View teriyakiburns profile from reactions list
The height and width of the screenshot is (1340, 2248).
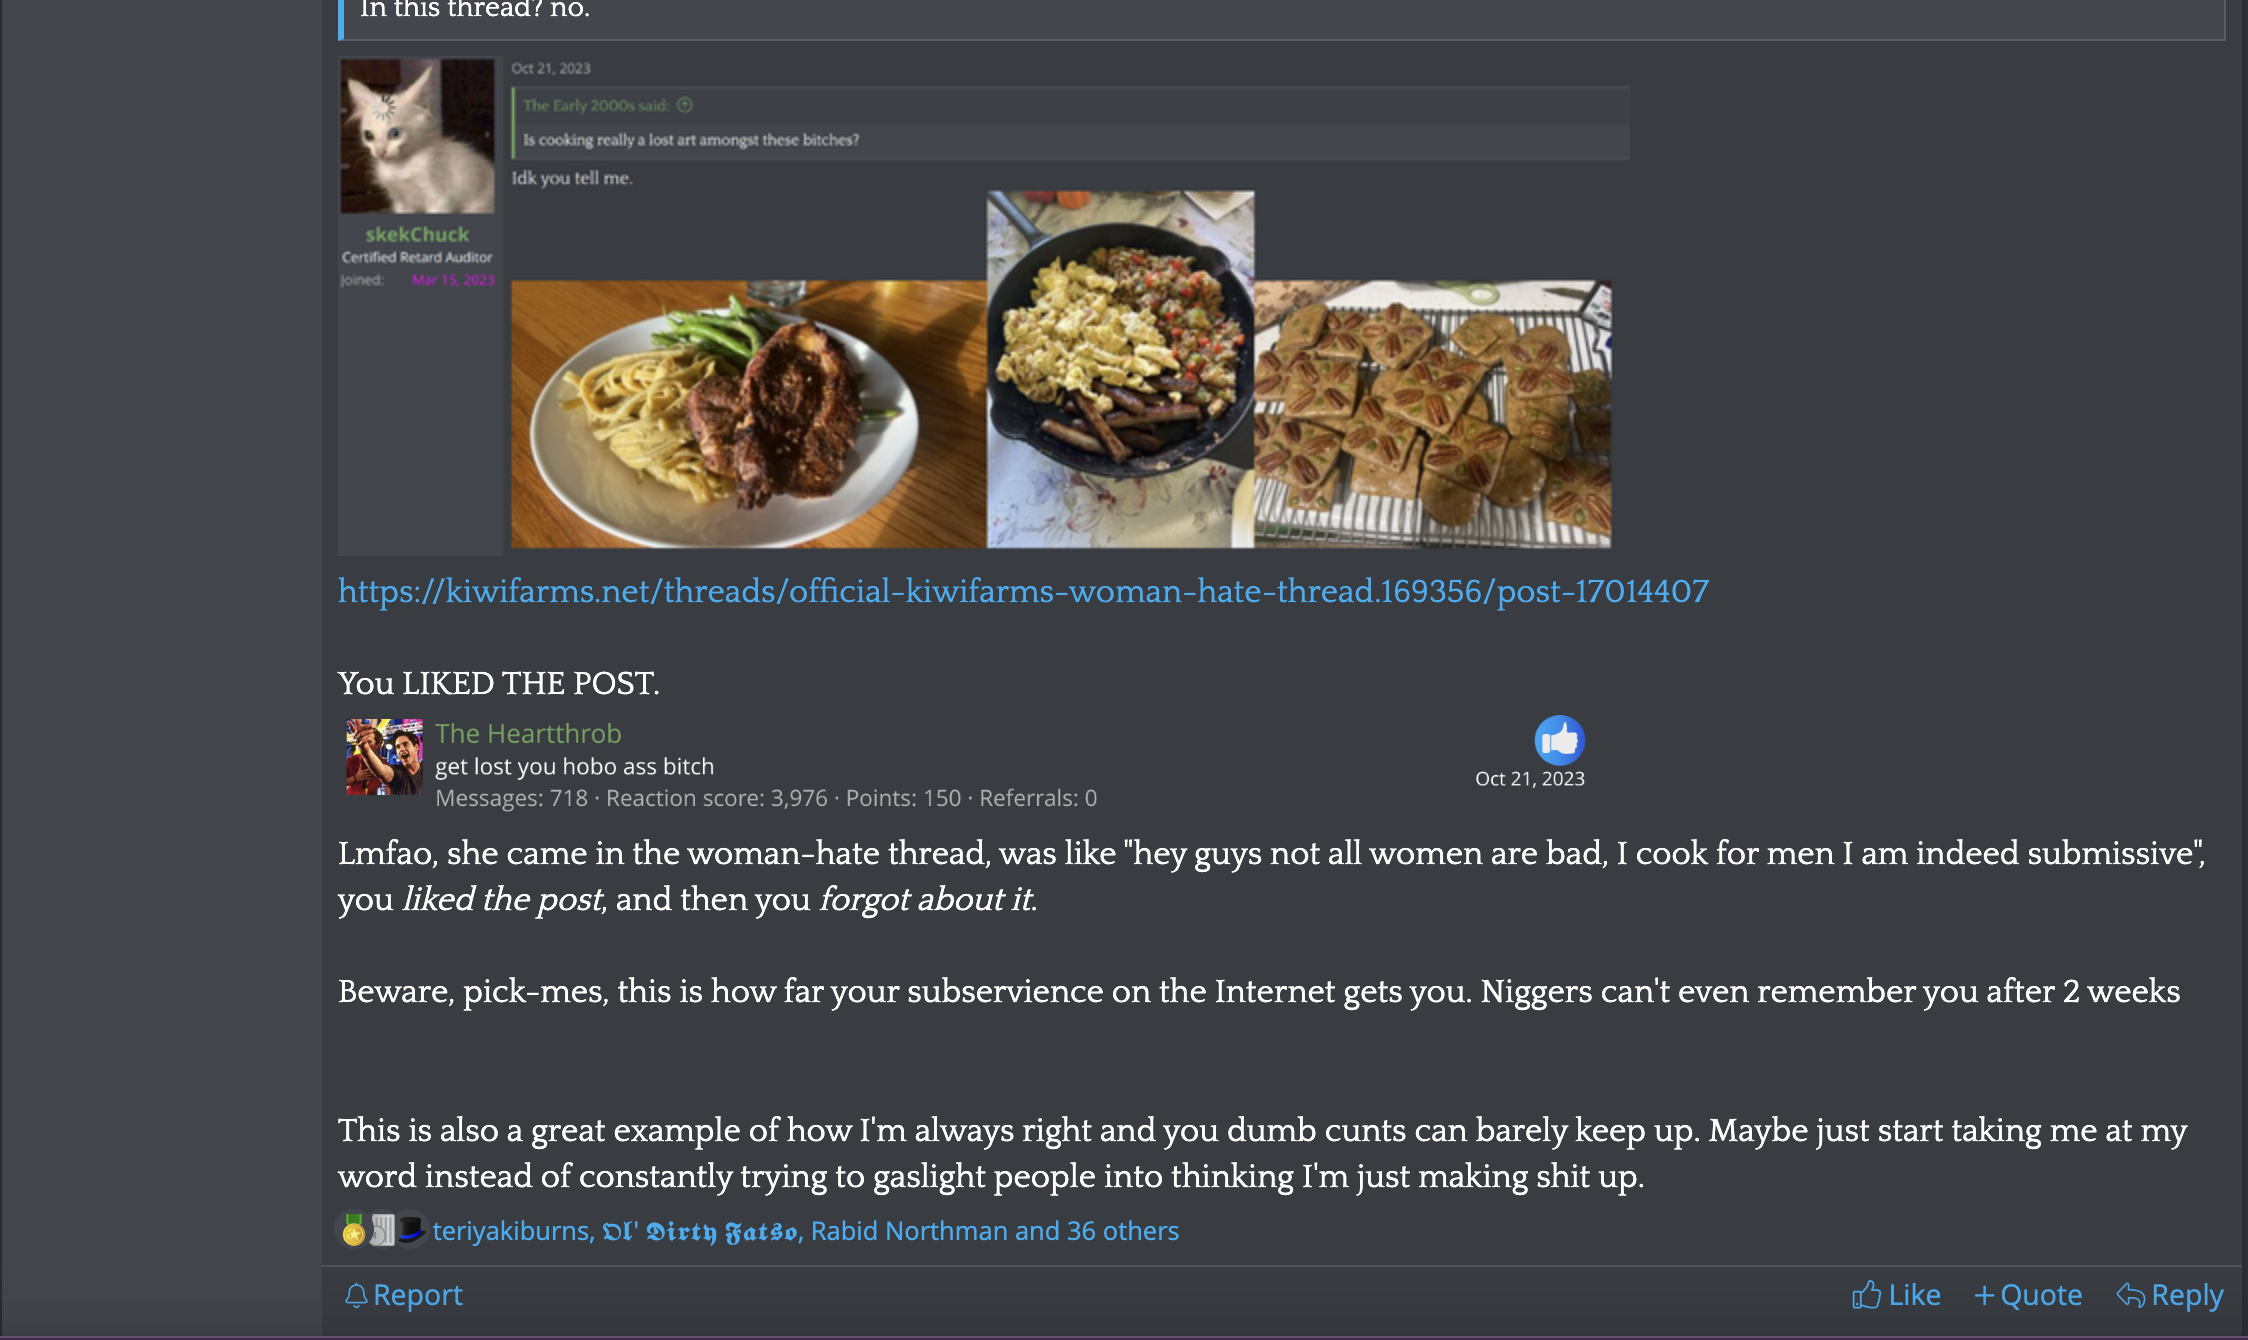pyautogui.click(x=511, y=1231)
